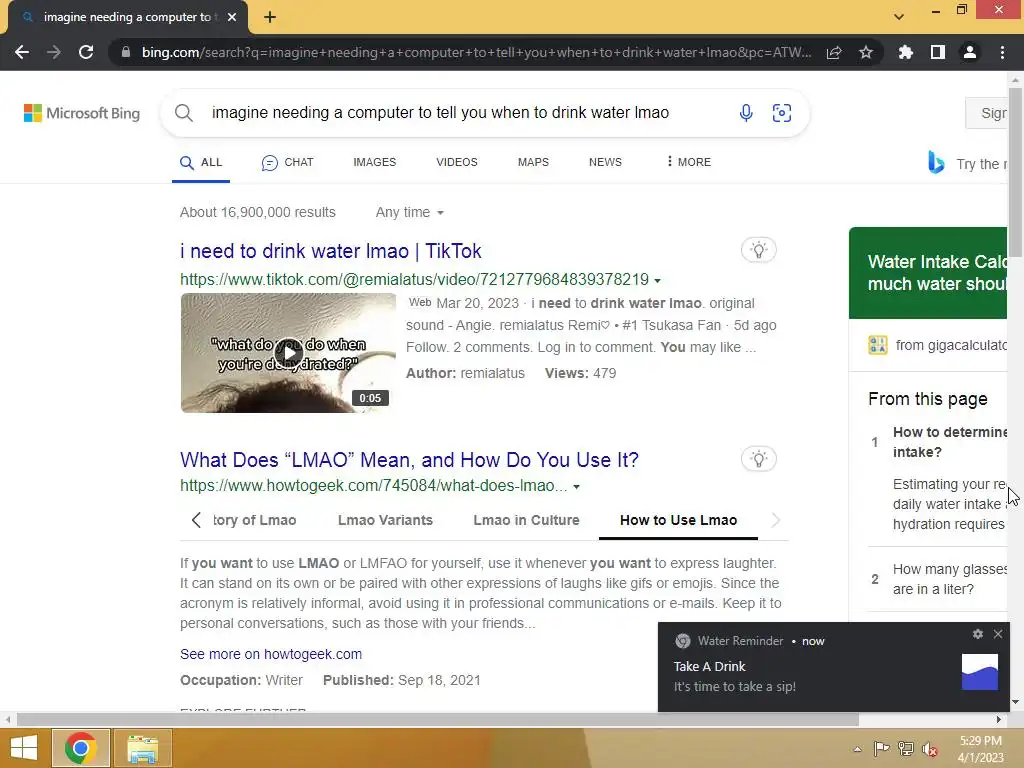Screen dimensions: 1024x768
Task: Switch to the NEWS tab
Action: tap(605, 162)
